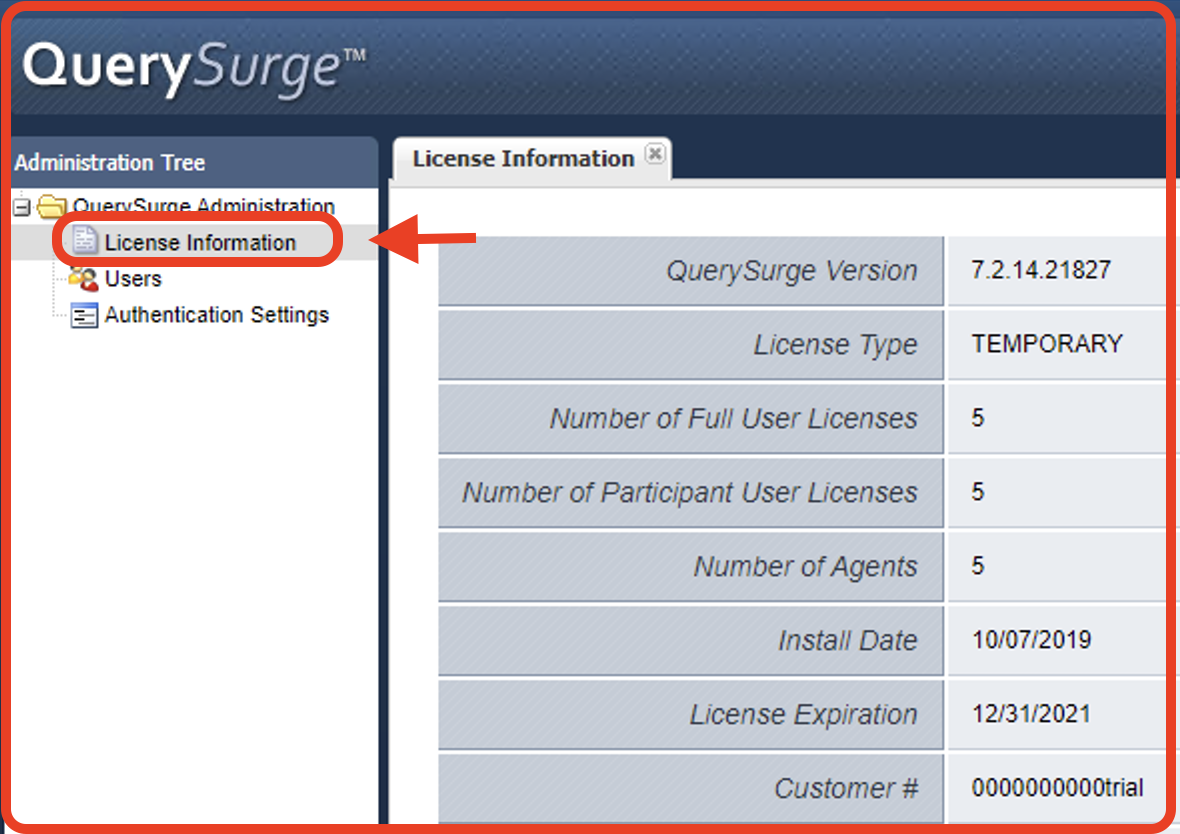Select the Number of Agents label
Viewport: 1180px width, 834px height.
point(690,566)
